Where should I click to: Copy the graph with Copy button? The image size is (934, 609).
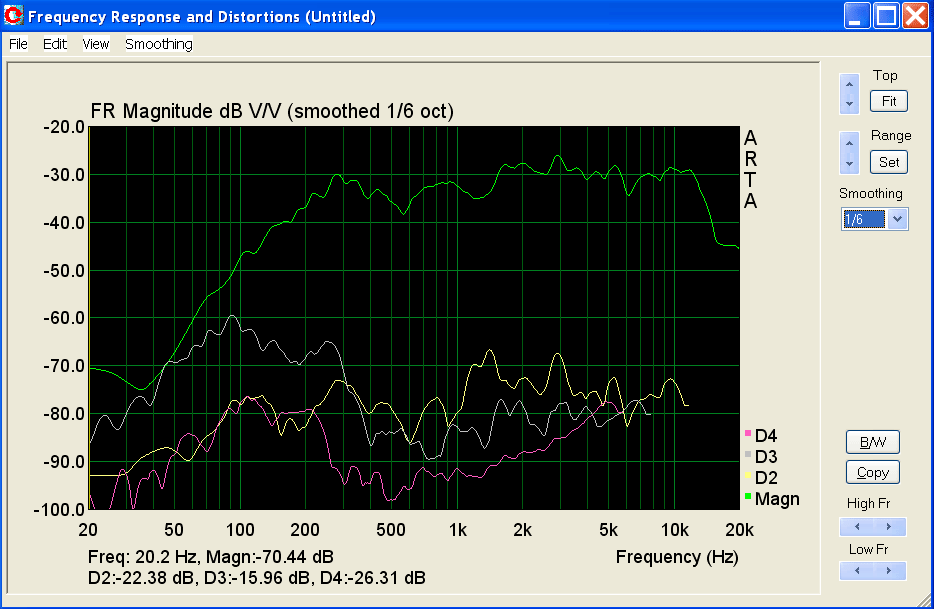click(873, 473)
